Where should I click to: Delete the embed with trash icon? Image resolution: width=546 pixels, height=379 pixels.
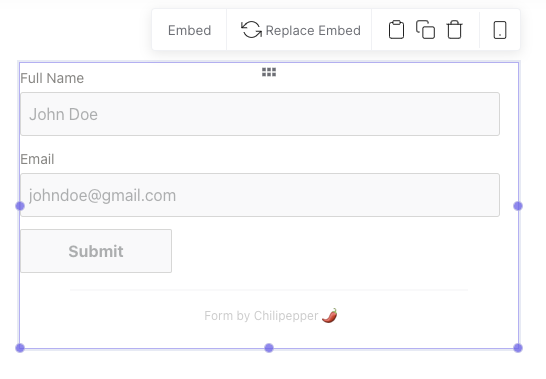pos(454,30)
